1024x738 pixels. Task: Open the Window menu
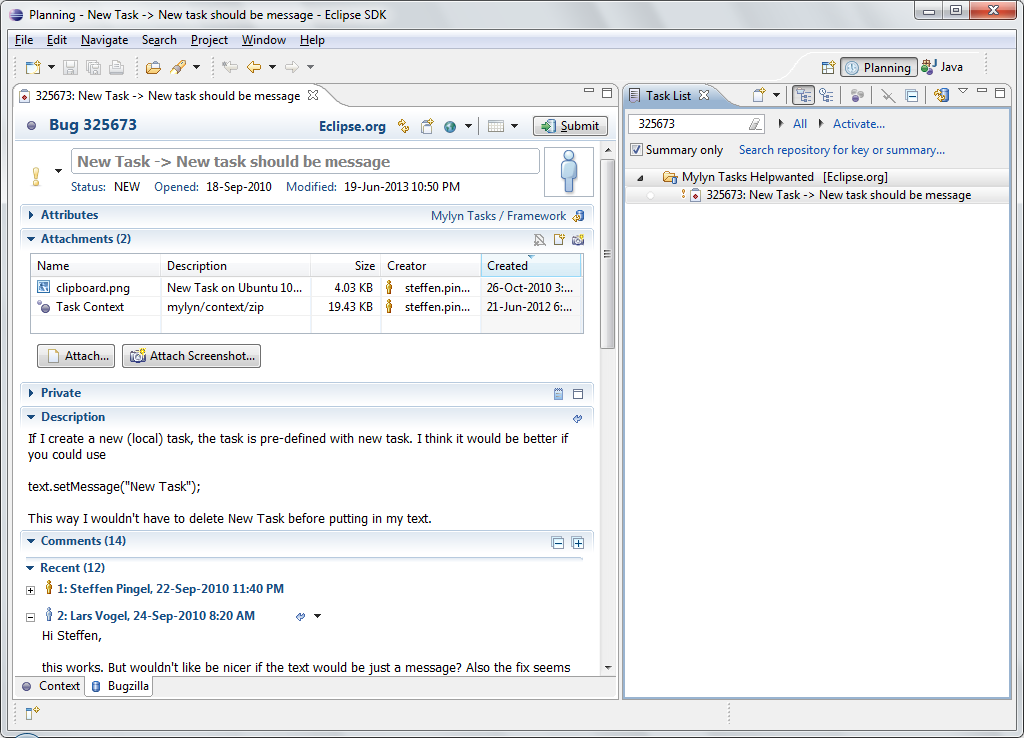(x=264, y=40)
